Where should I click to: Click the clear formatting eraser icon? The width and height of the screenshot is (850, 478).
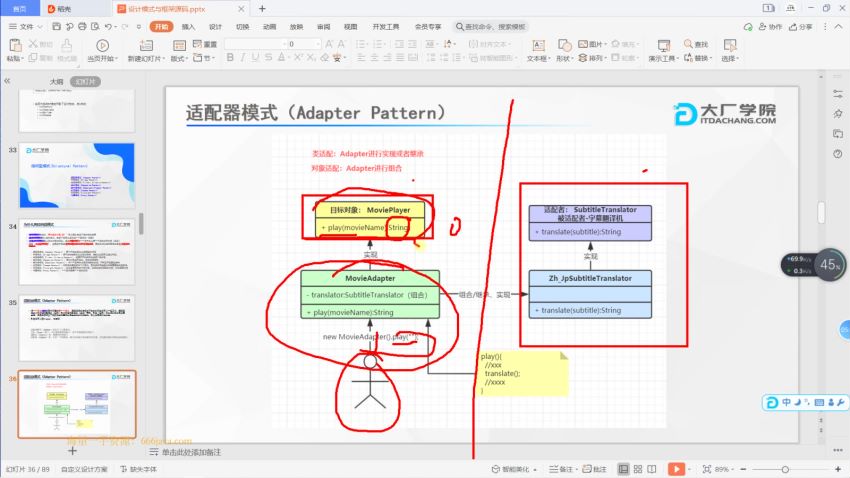click(324, 57)
